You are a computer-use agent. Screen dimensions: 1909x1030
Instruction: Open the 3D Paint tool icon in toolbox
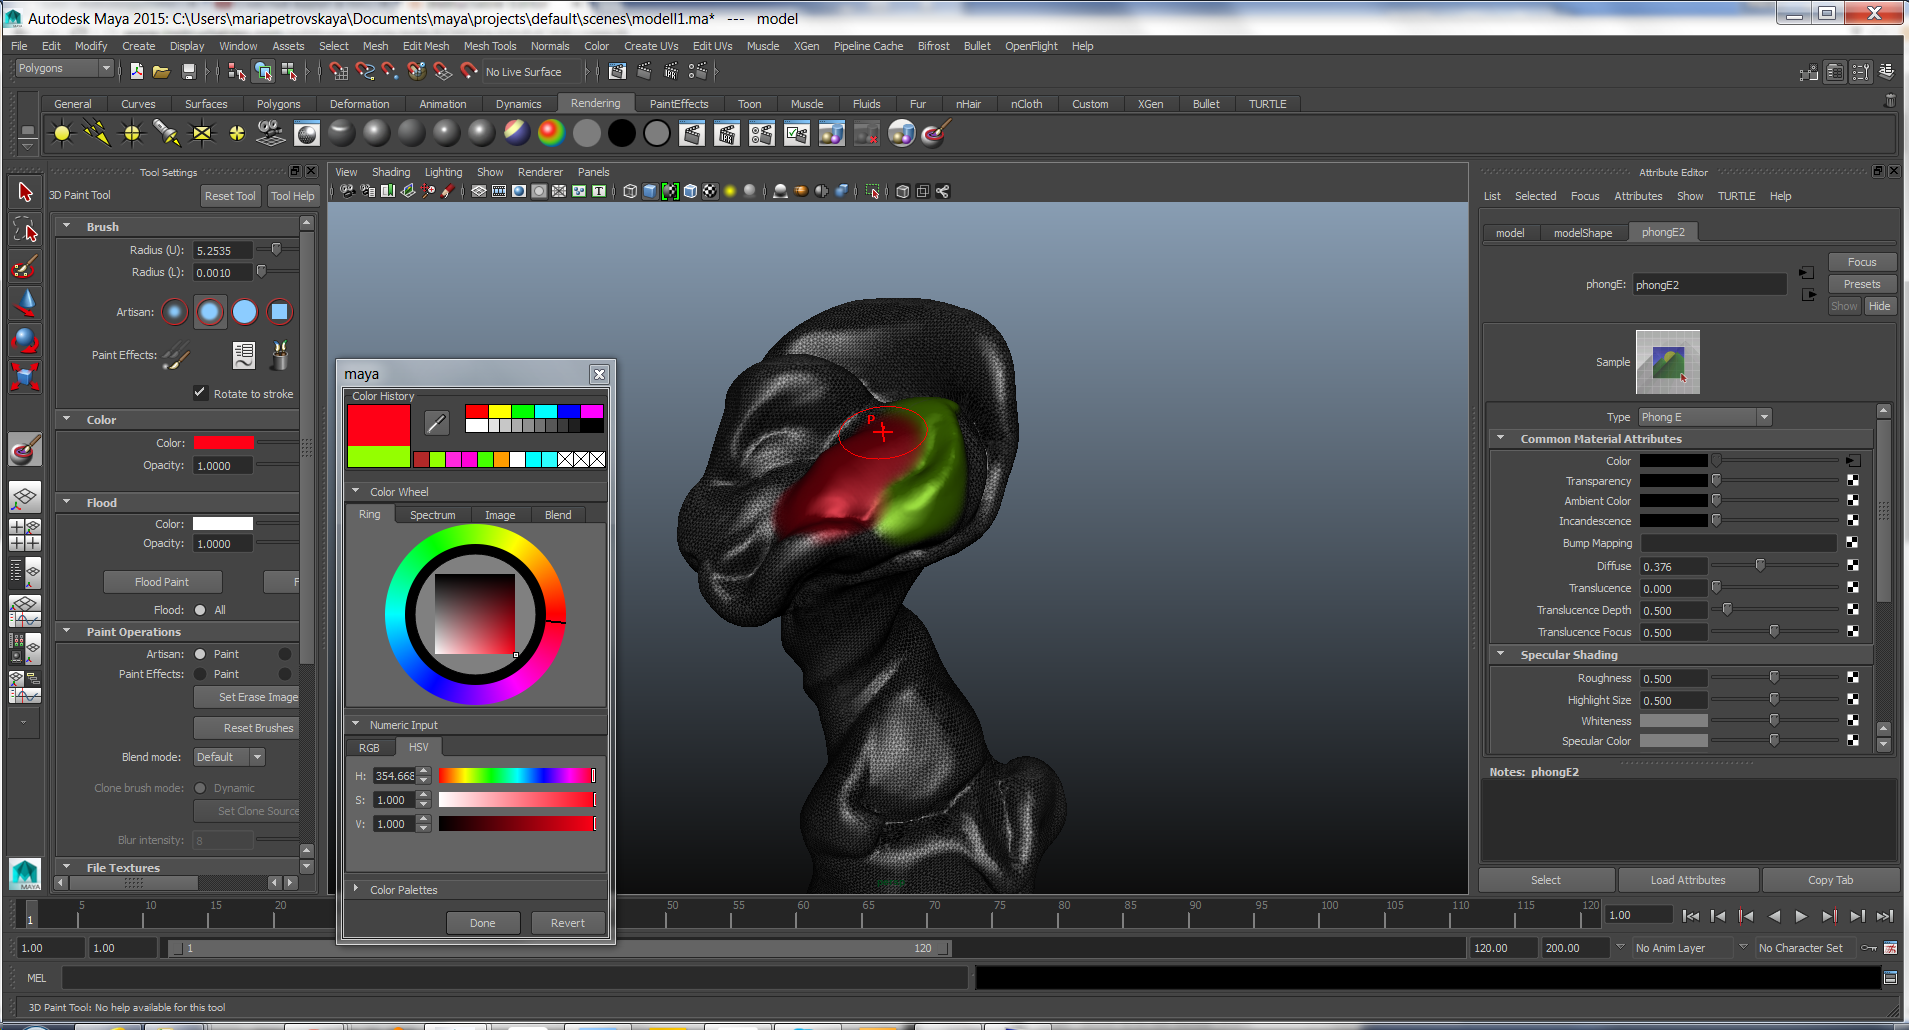[25, 450]
